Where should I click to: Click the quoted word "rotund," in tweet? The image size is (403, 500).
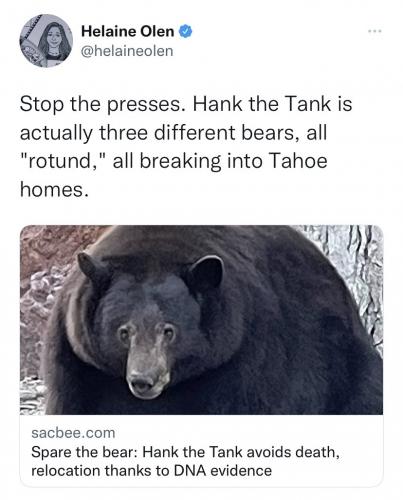click(x=63, y=162)
